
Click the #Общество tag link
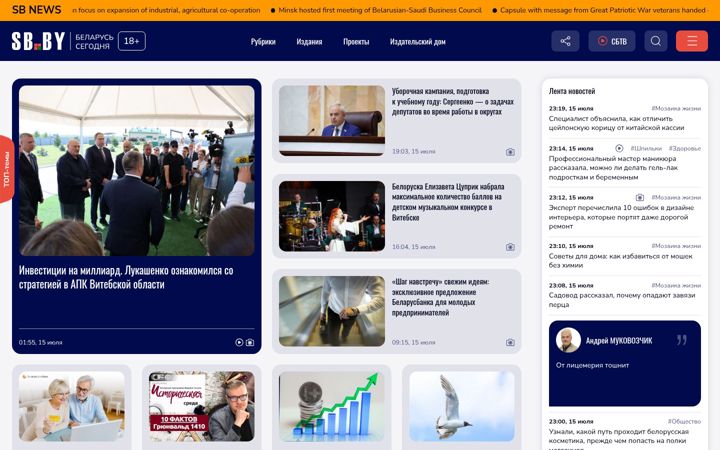click(684, 421)
